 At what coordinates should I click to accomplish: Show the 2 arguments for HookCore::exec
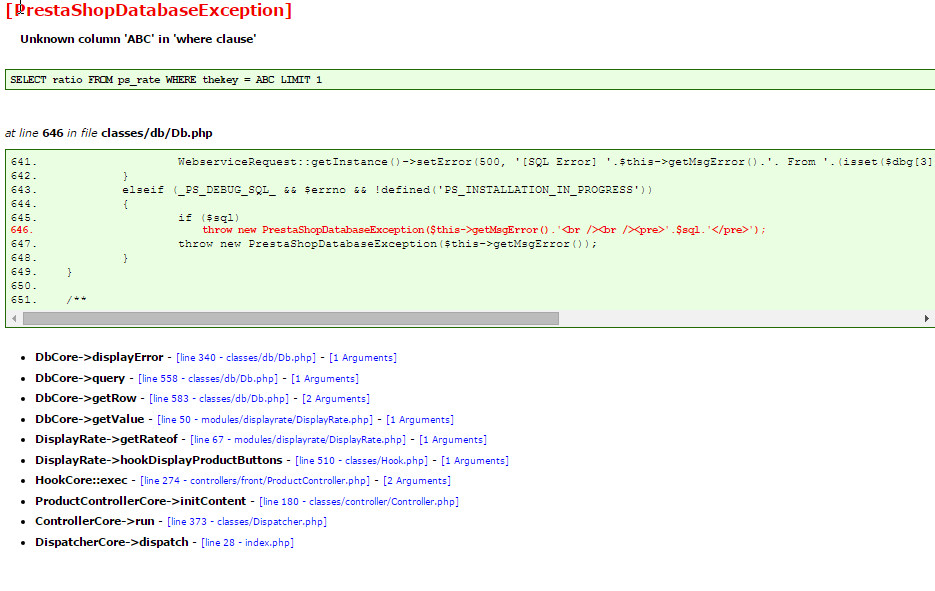pos(417,481)
